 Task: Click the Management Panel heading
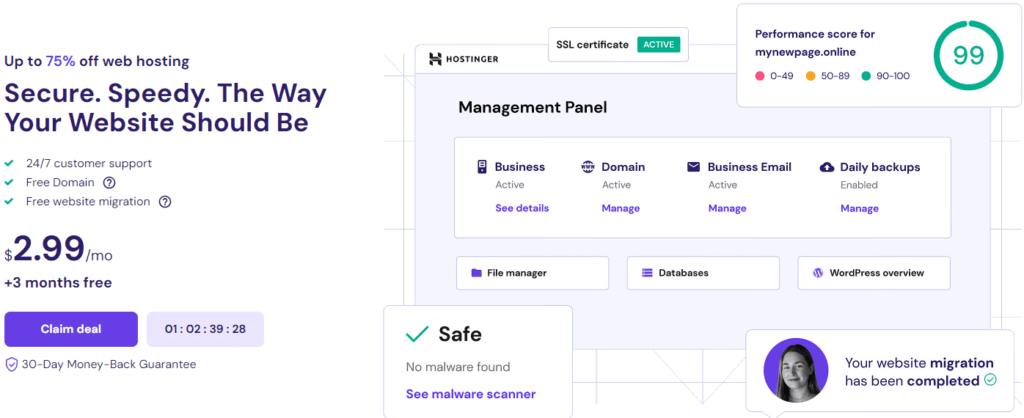533,107
